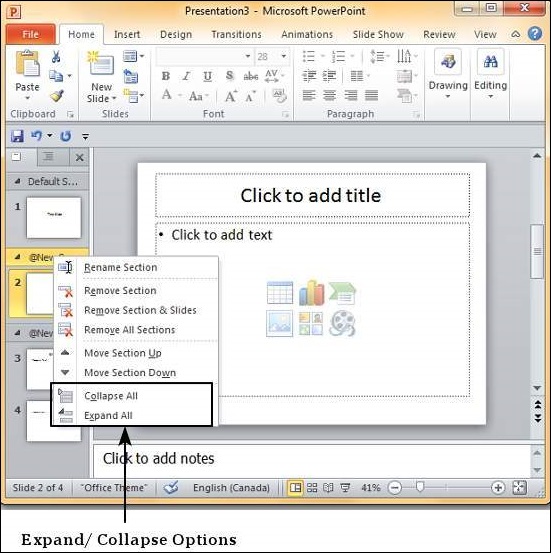Switch to Slide Sorter view
The width and height of the screenshot is (551, 553).
[312, 488]
